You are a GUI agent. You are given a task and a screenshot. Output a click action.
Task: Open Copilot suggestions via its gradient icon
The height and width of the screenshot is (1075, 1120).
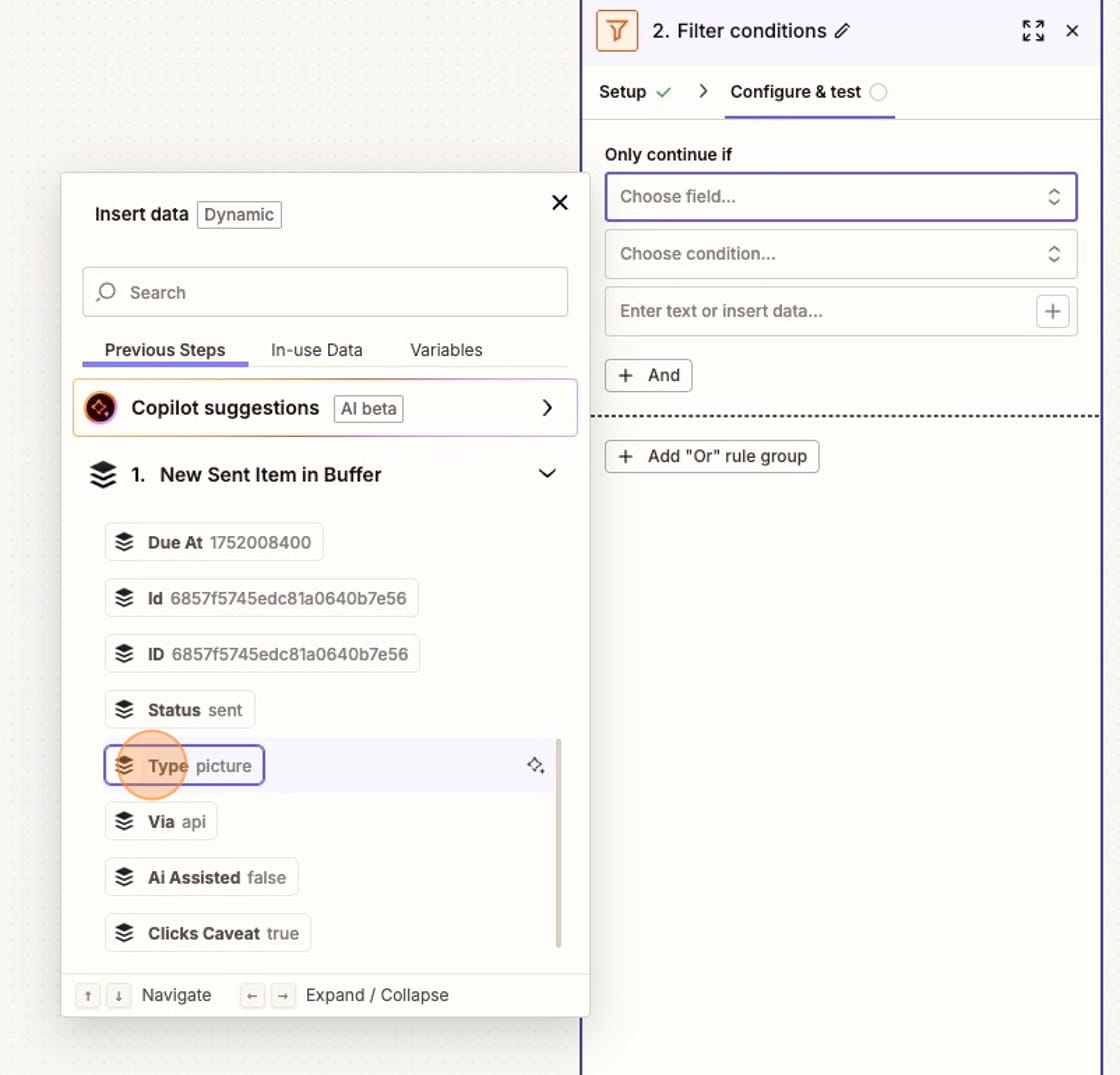[100, 408]
